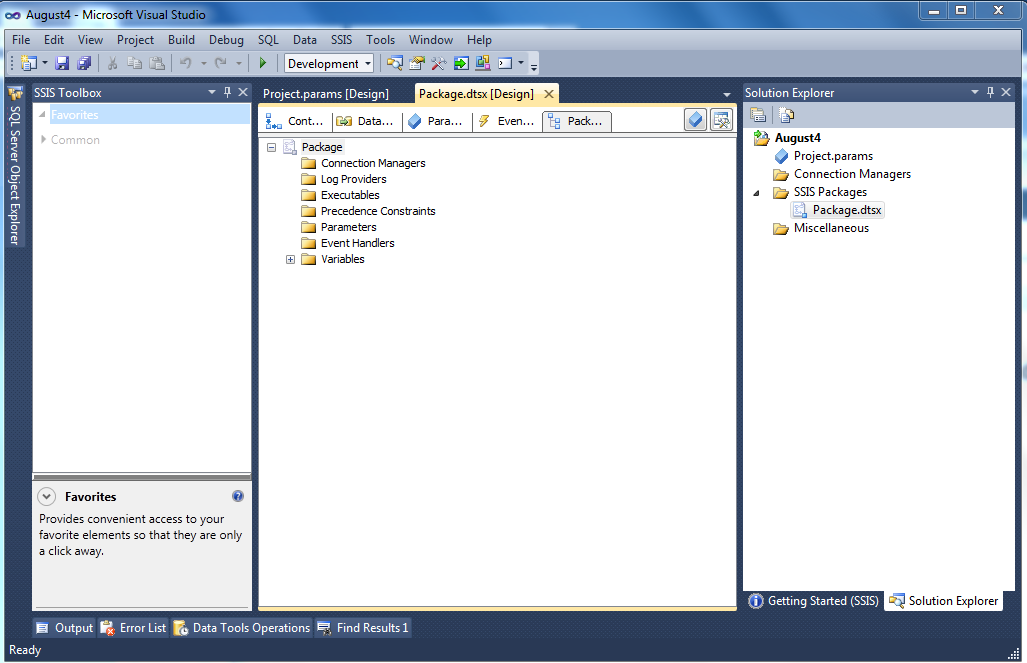Select Package.dtsx in Solution Explorer

click(838, 210)
